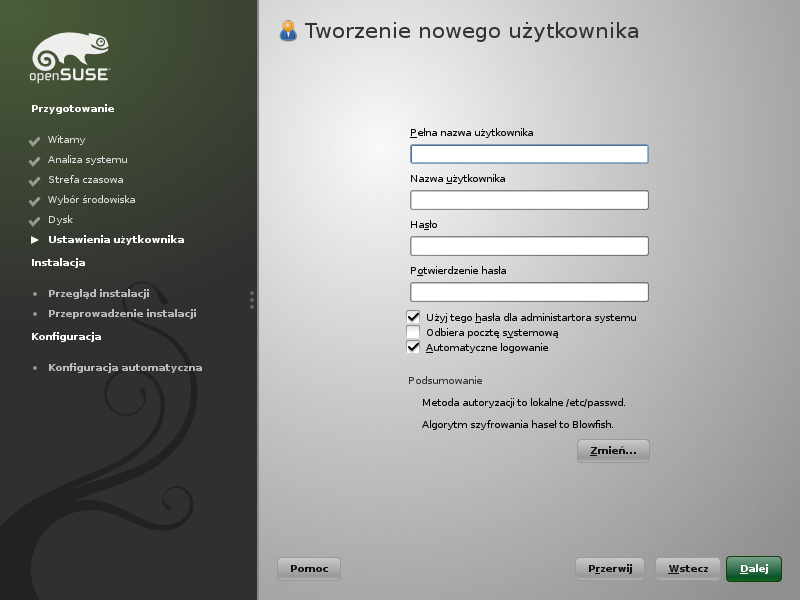Click the checkmark icon next to Witamy
This screenshot has height=600, width=800.
pyautogui.click(x=35, y=141)
